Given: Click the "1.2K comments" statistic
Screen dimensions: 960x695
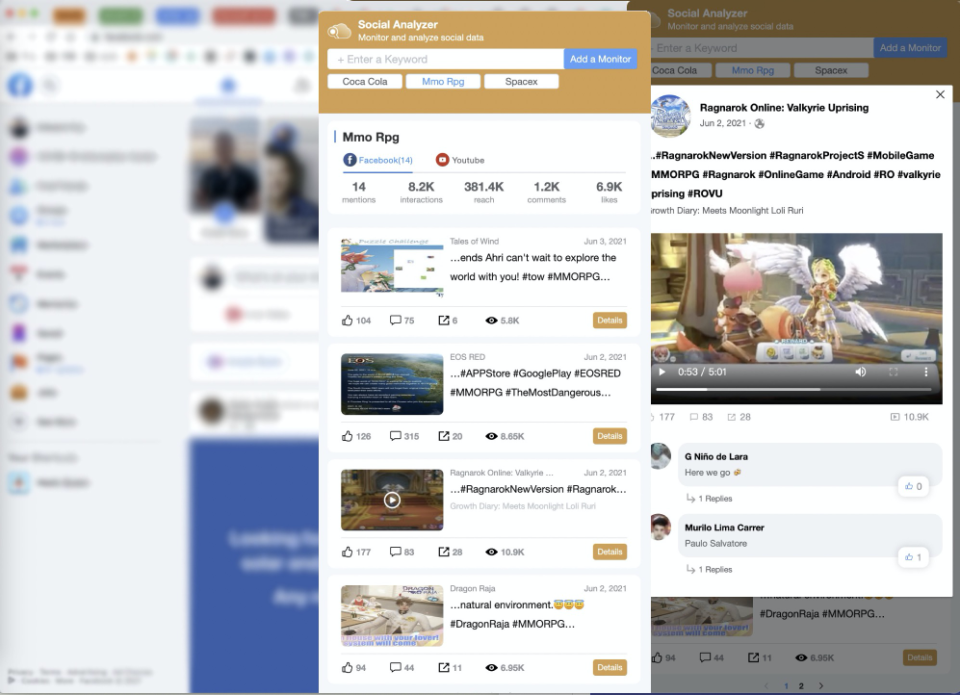Looking at the screenshot, I should (x=546, y=192).
